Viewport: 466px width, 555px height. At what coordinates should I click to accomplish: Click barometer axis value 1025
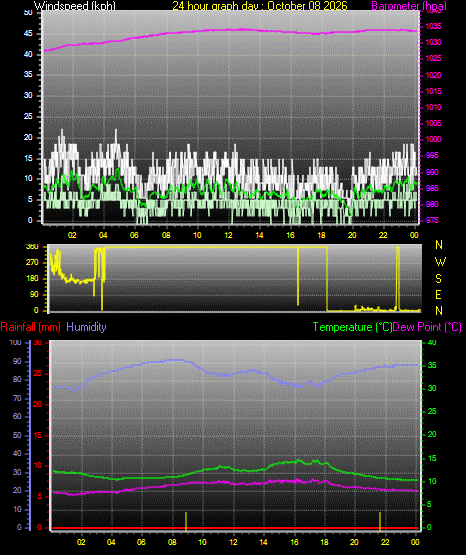[433, 58]
